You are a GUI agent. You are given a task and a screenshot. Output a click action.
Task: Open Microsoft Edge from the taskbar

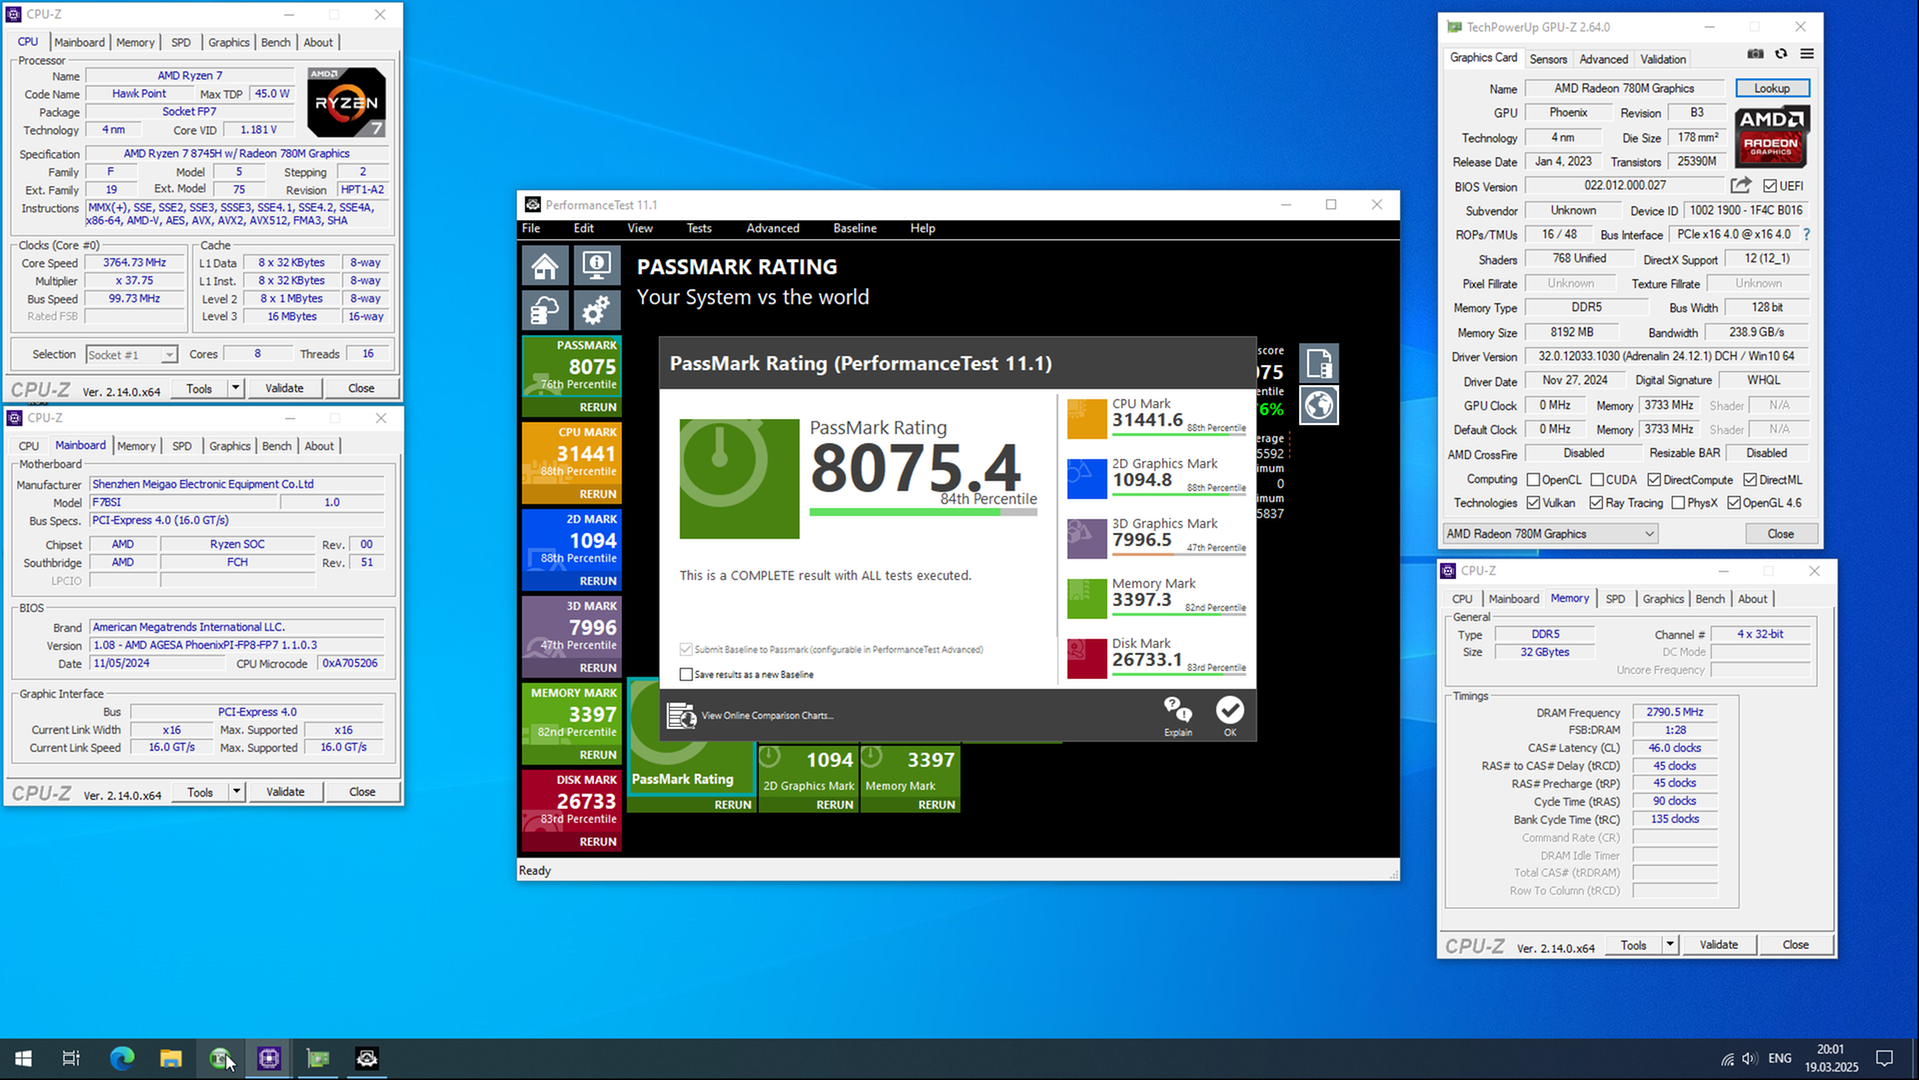coord(122,1058)
